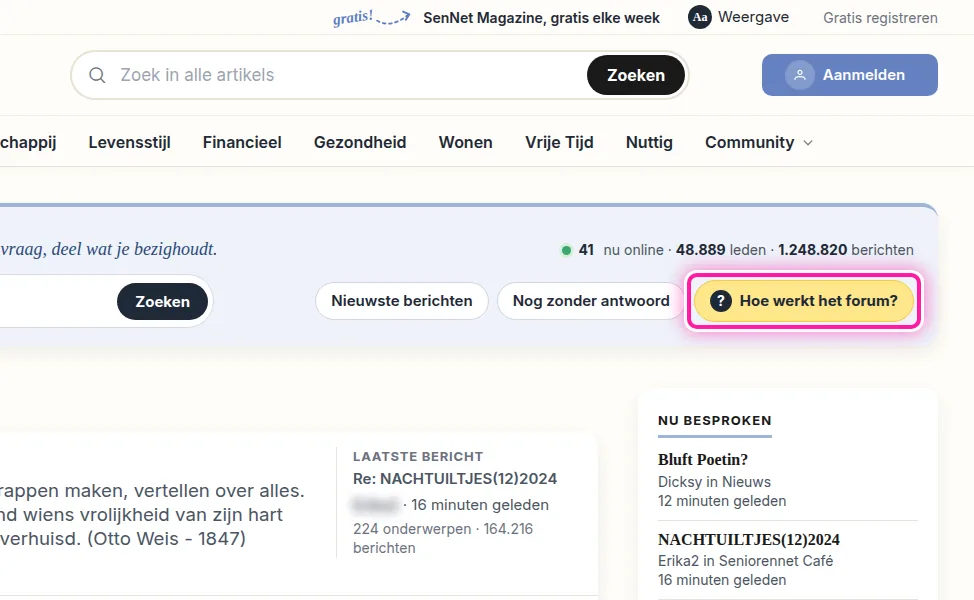974x600 pixels.
Task: Click the NU BESPROKEN heading
Action: (x=715, y=420)
